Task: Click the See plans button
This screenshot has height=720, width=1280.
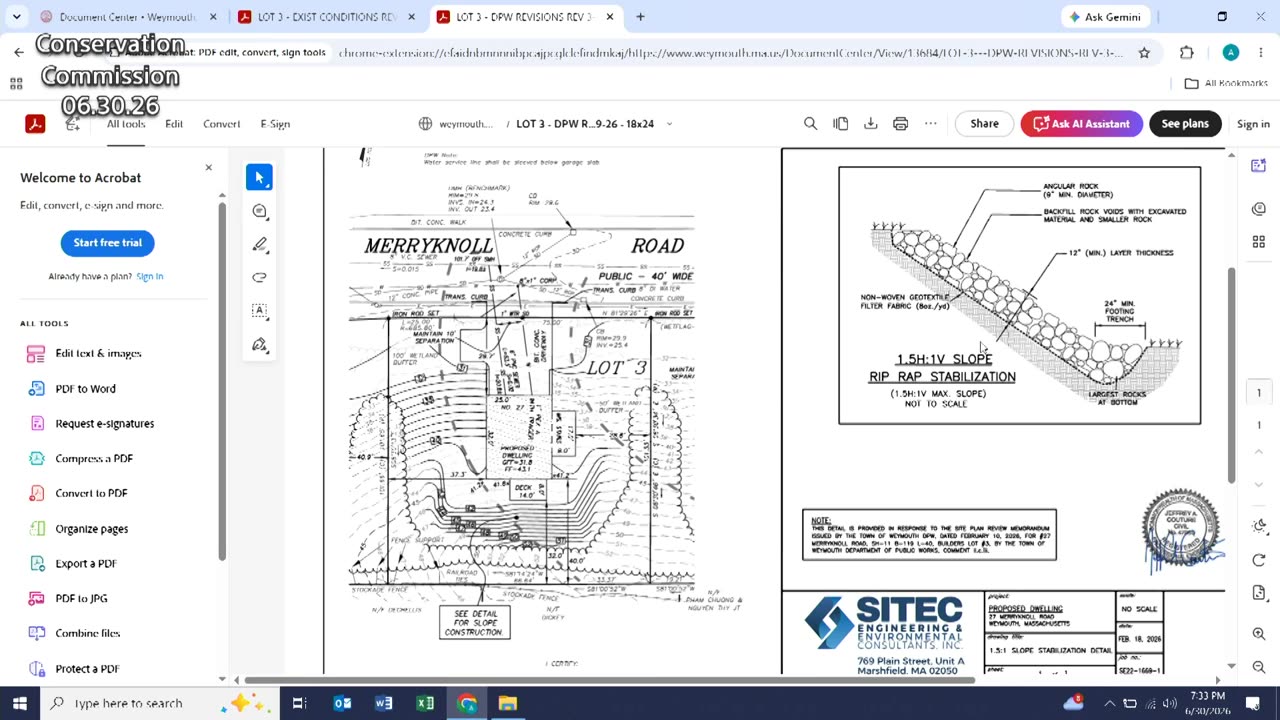Action: [1185, 124]
